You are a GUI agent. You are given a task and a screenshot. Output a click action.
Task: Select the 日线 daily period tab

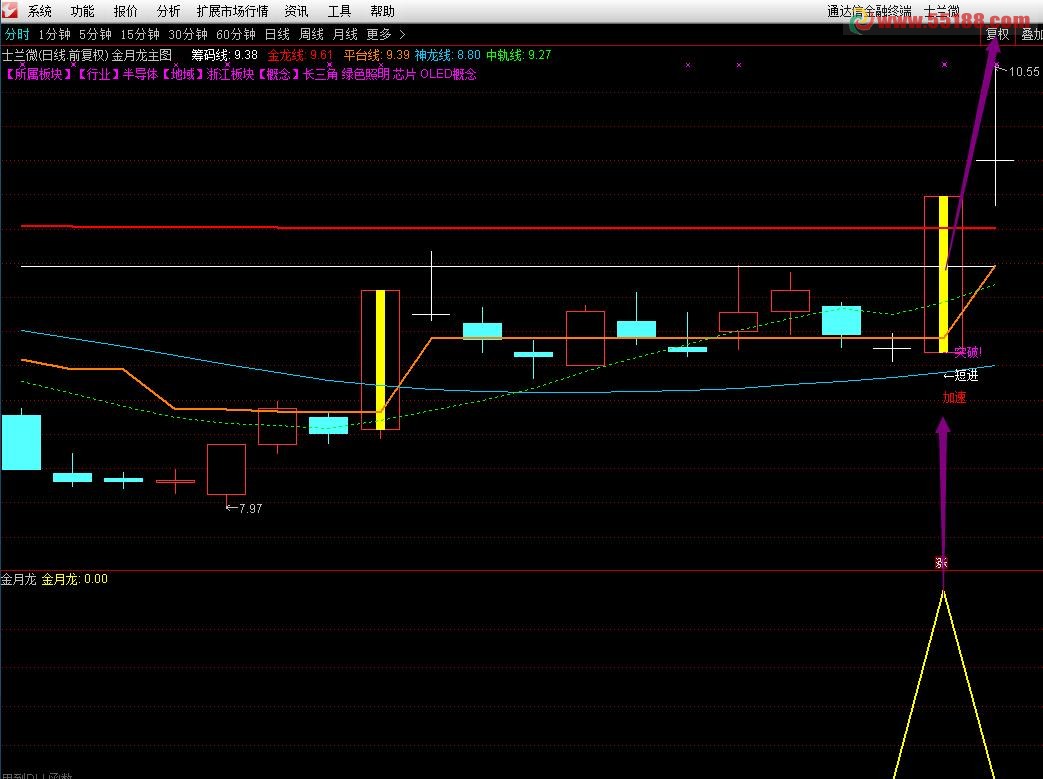coord(276,34)
